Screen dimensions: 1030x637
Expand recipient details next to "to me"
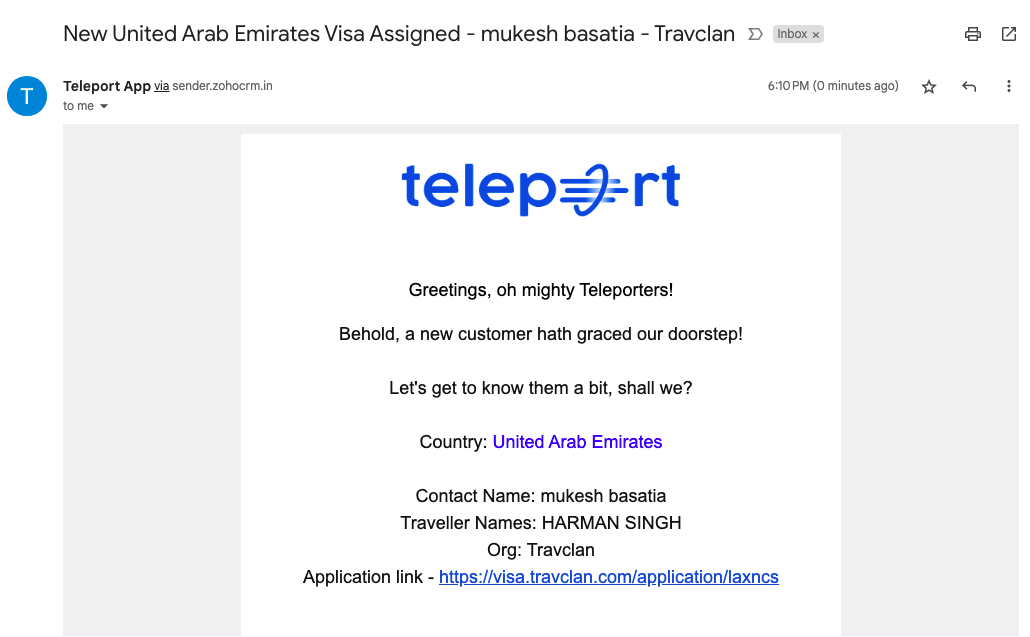pyautogui.click(x=104, y=106)
